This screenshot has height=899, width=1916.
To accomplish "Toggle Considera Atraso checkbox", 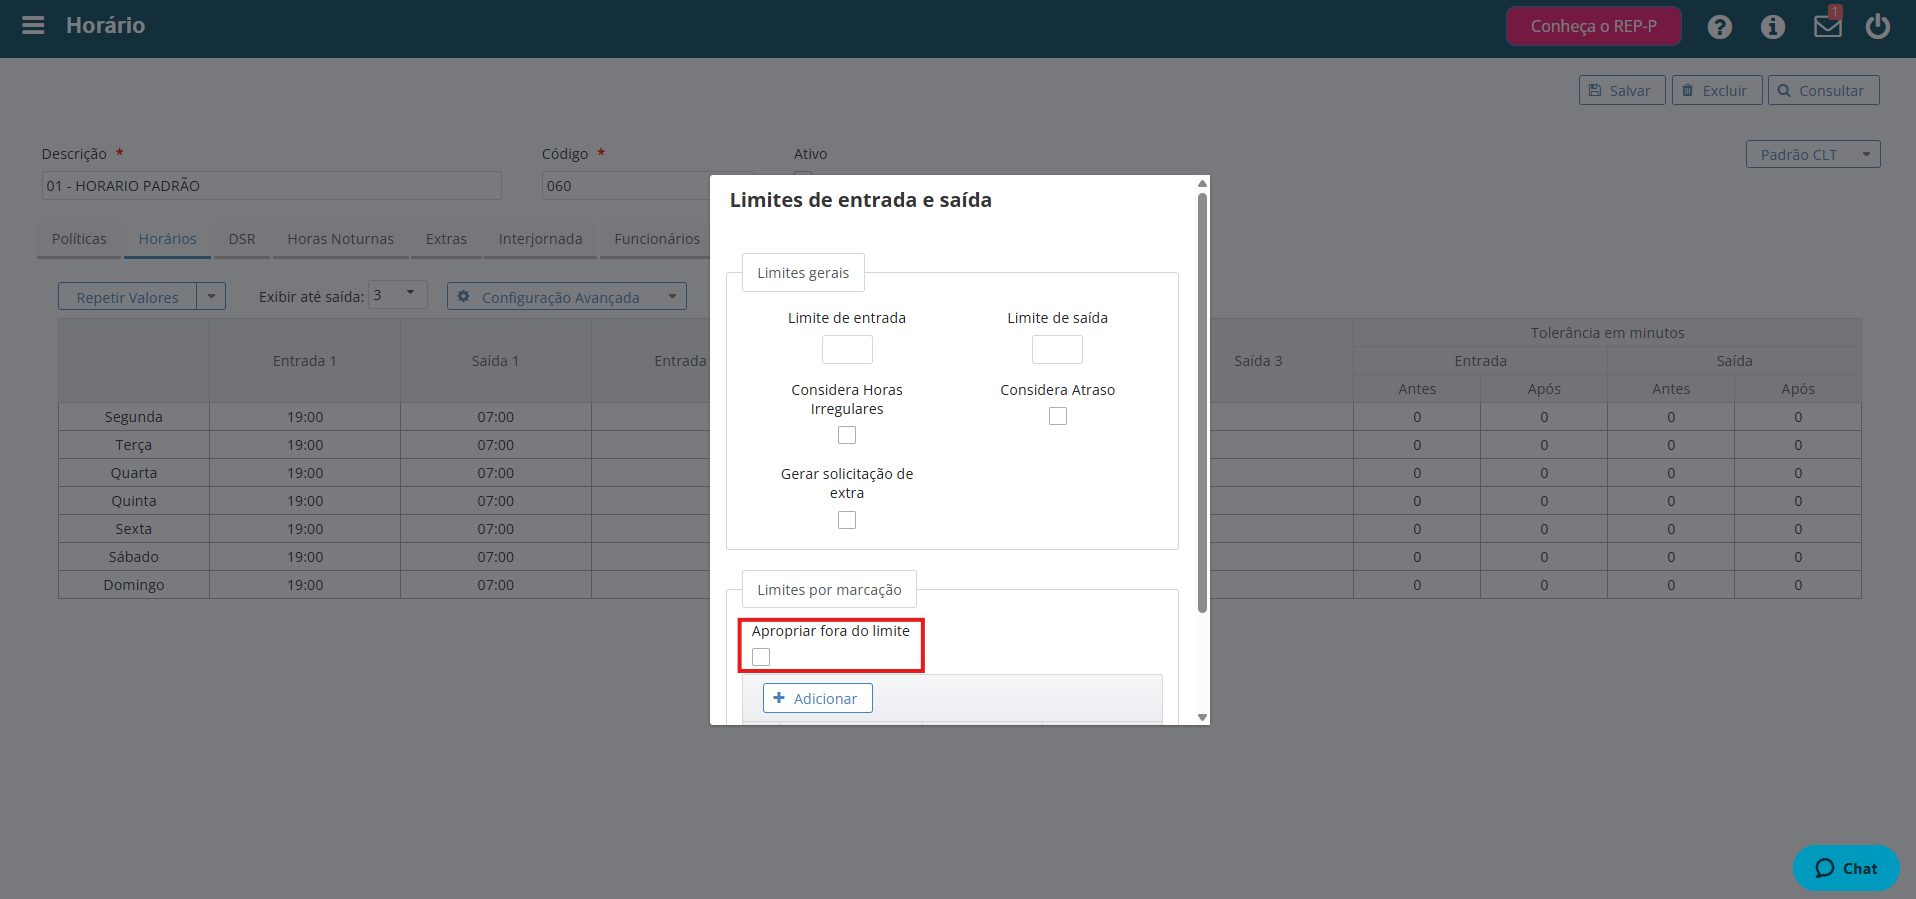I will point(1058,416).
